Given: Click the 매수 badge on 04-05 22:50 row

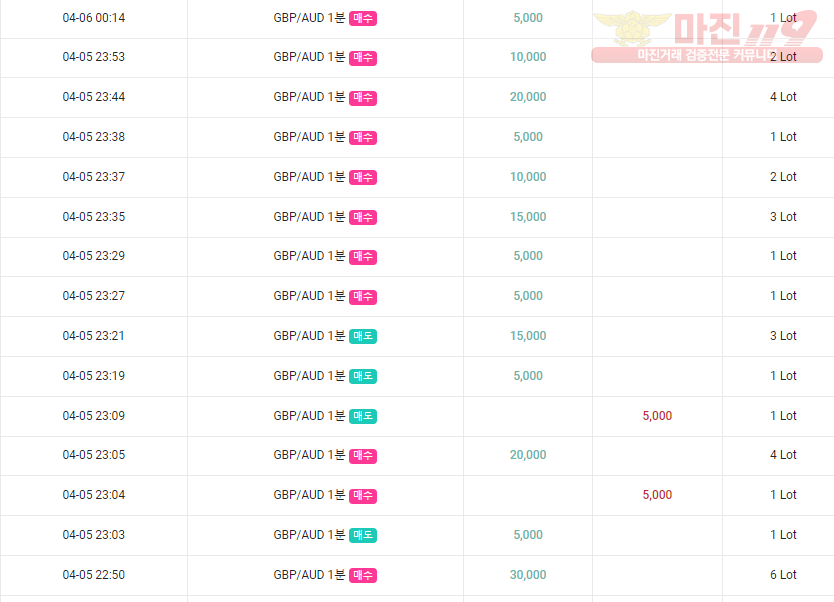Looking at the screenshot, I should click(363, 575).
